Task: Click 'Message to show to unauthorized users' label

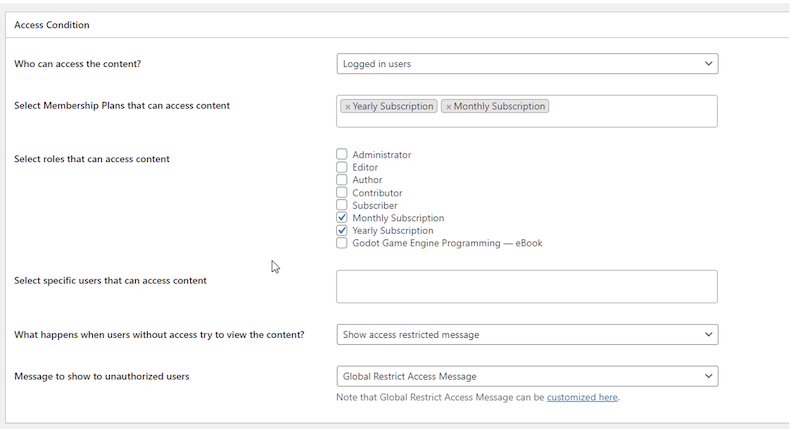Action: [102, 376]
